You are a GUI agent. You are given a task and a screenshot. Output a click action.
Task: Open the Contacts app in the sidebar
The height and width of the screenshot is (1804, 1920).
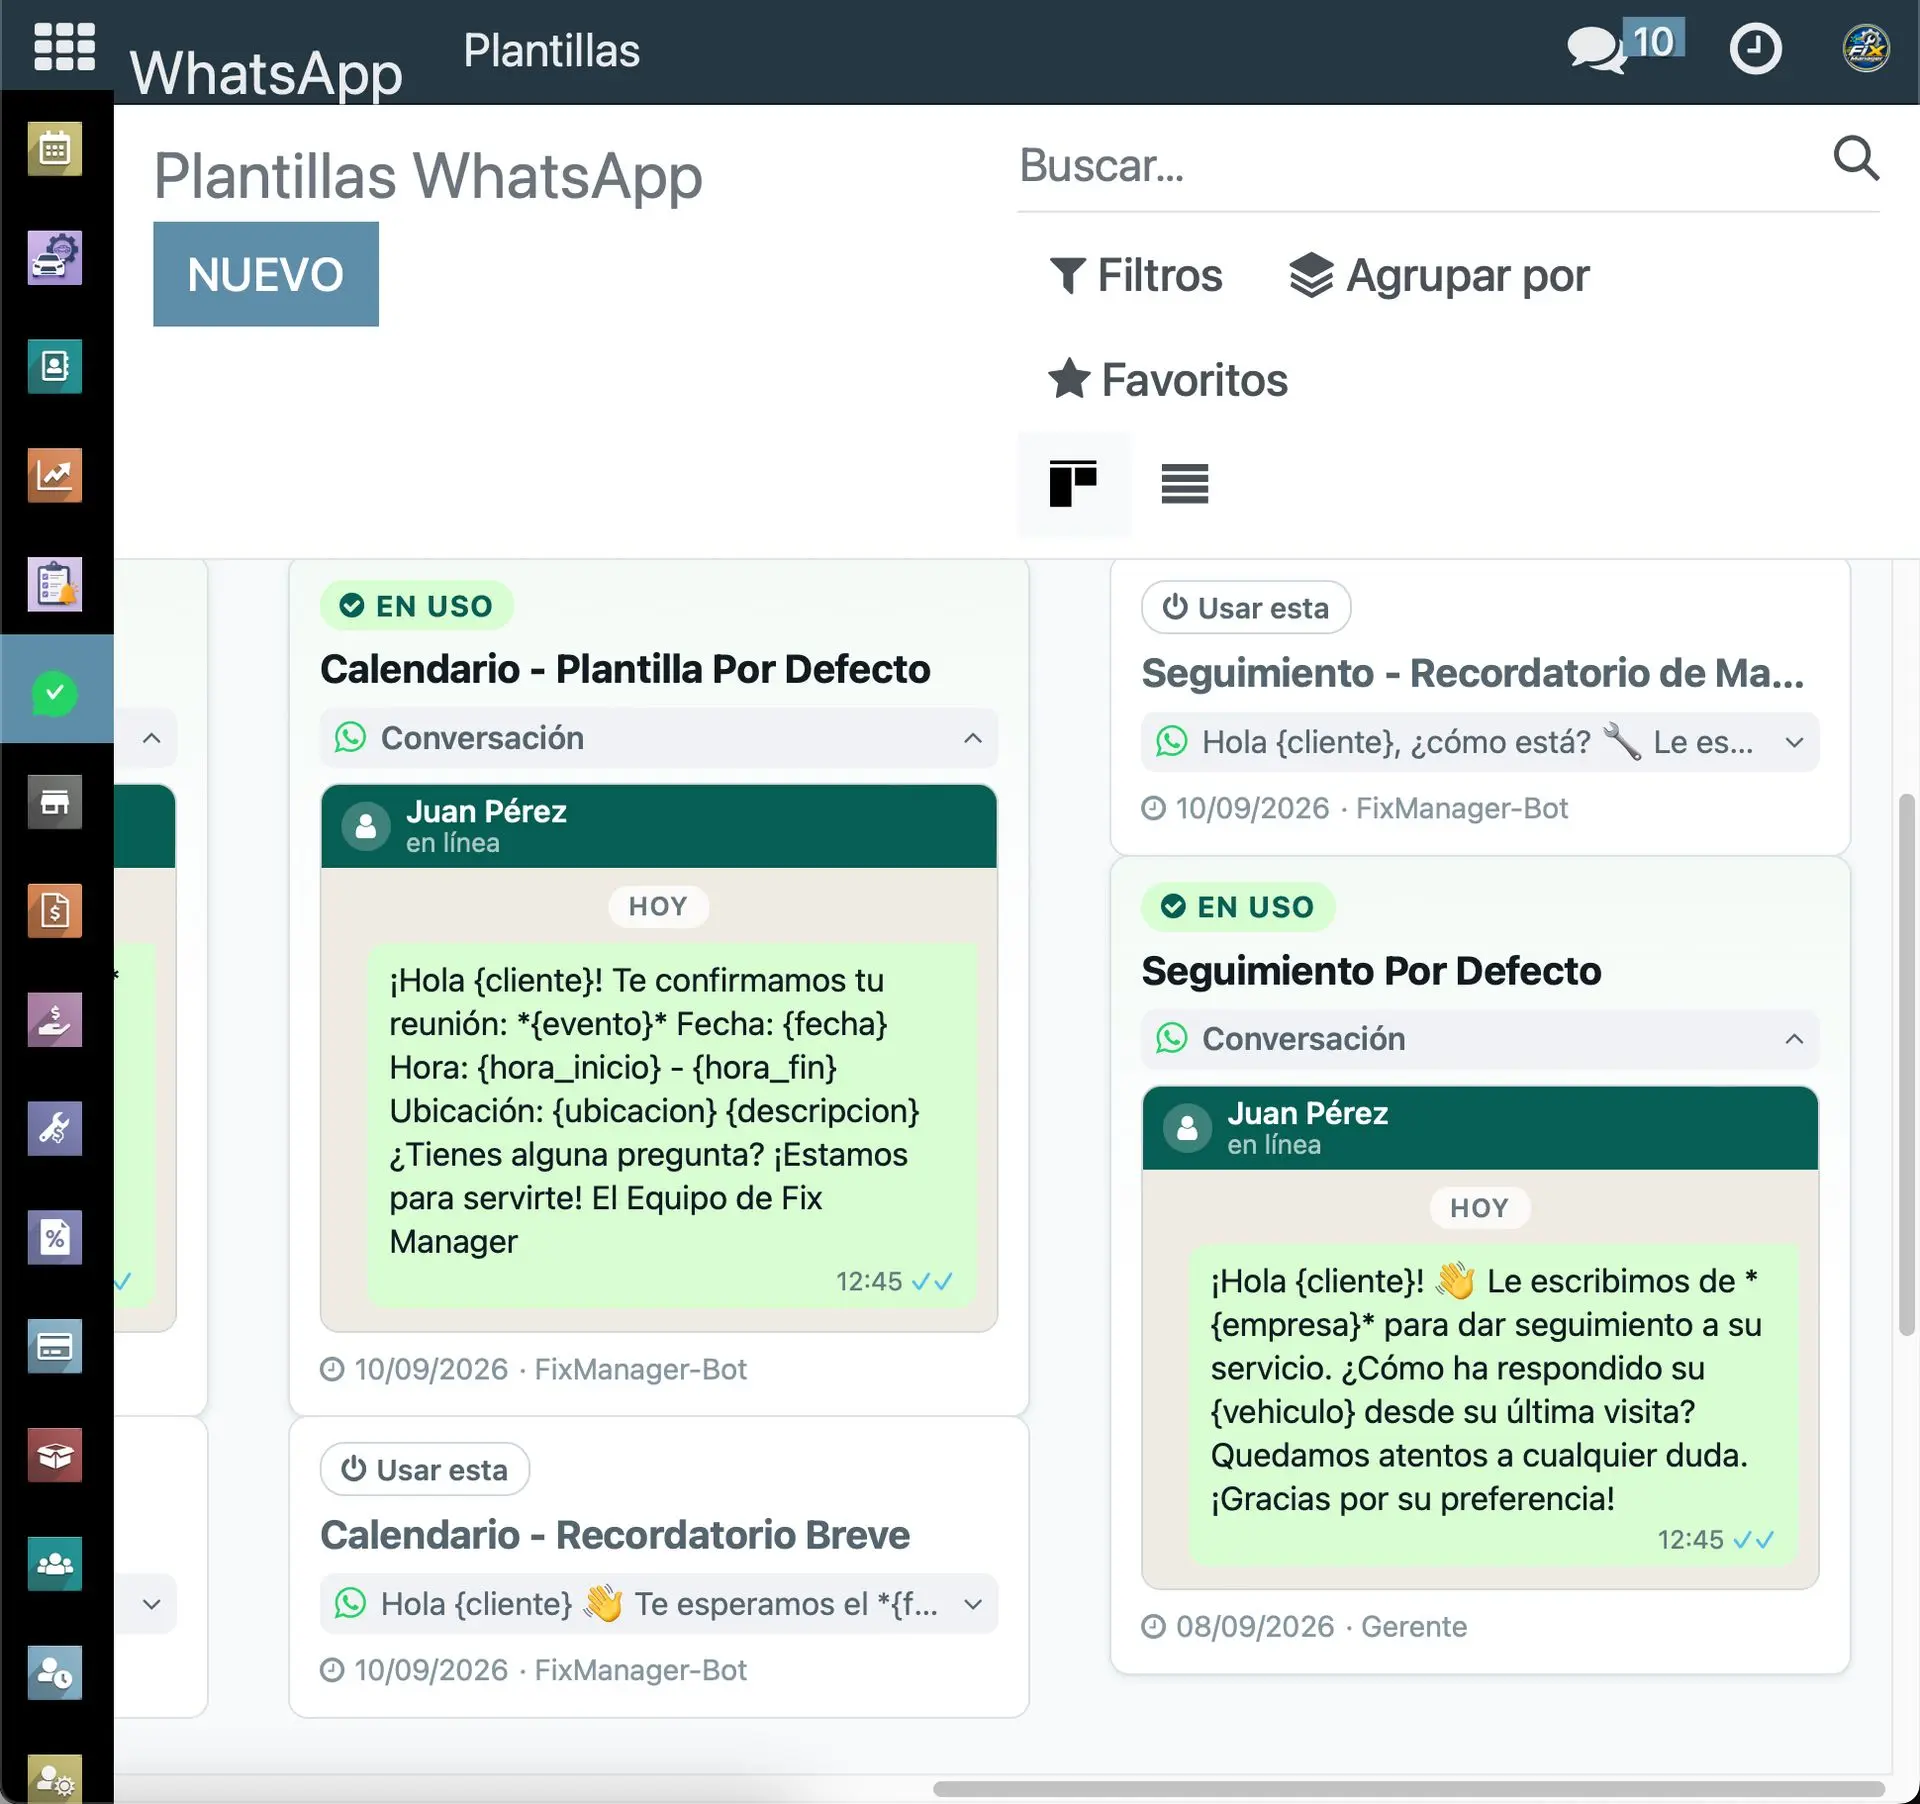point(55,367)
